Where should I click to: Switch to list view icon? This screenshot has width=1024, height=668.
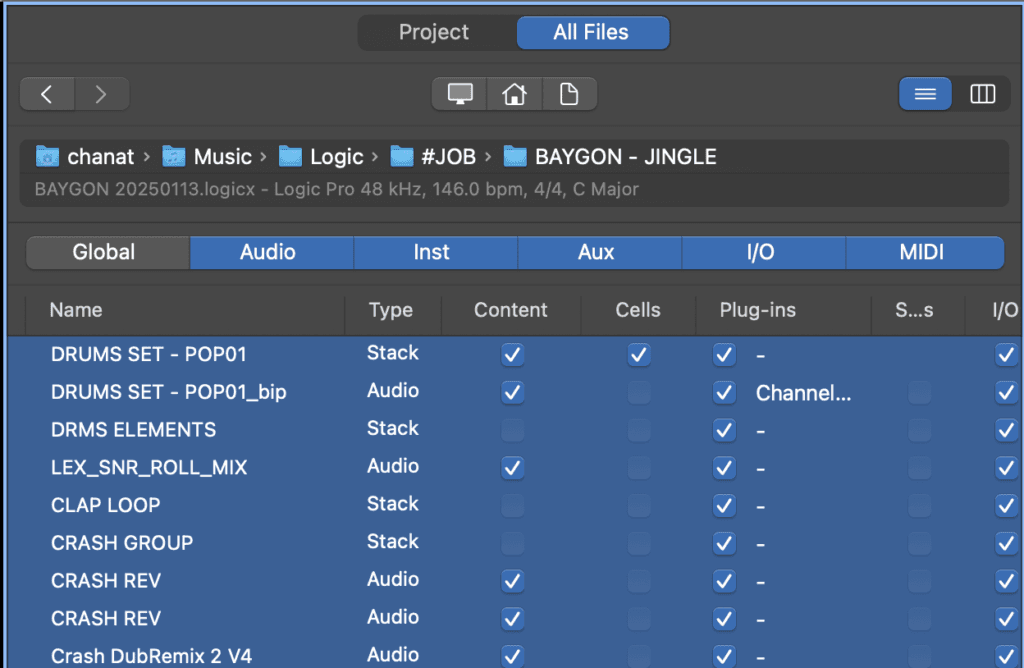click(x=925, y=94)
